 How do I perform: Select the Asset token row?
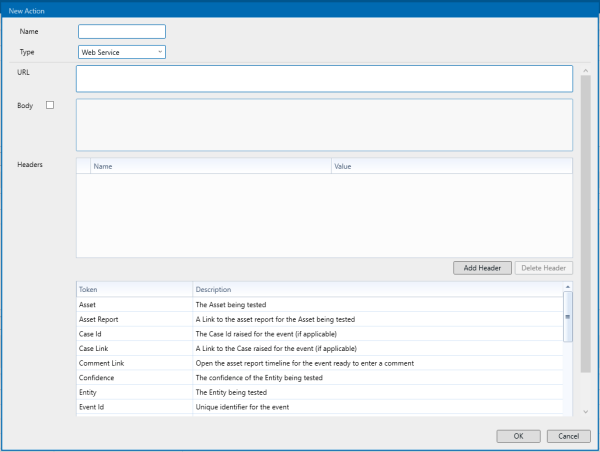click(134, 305)
